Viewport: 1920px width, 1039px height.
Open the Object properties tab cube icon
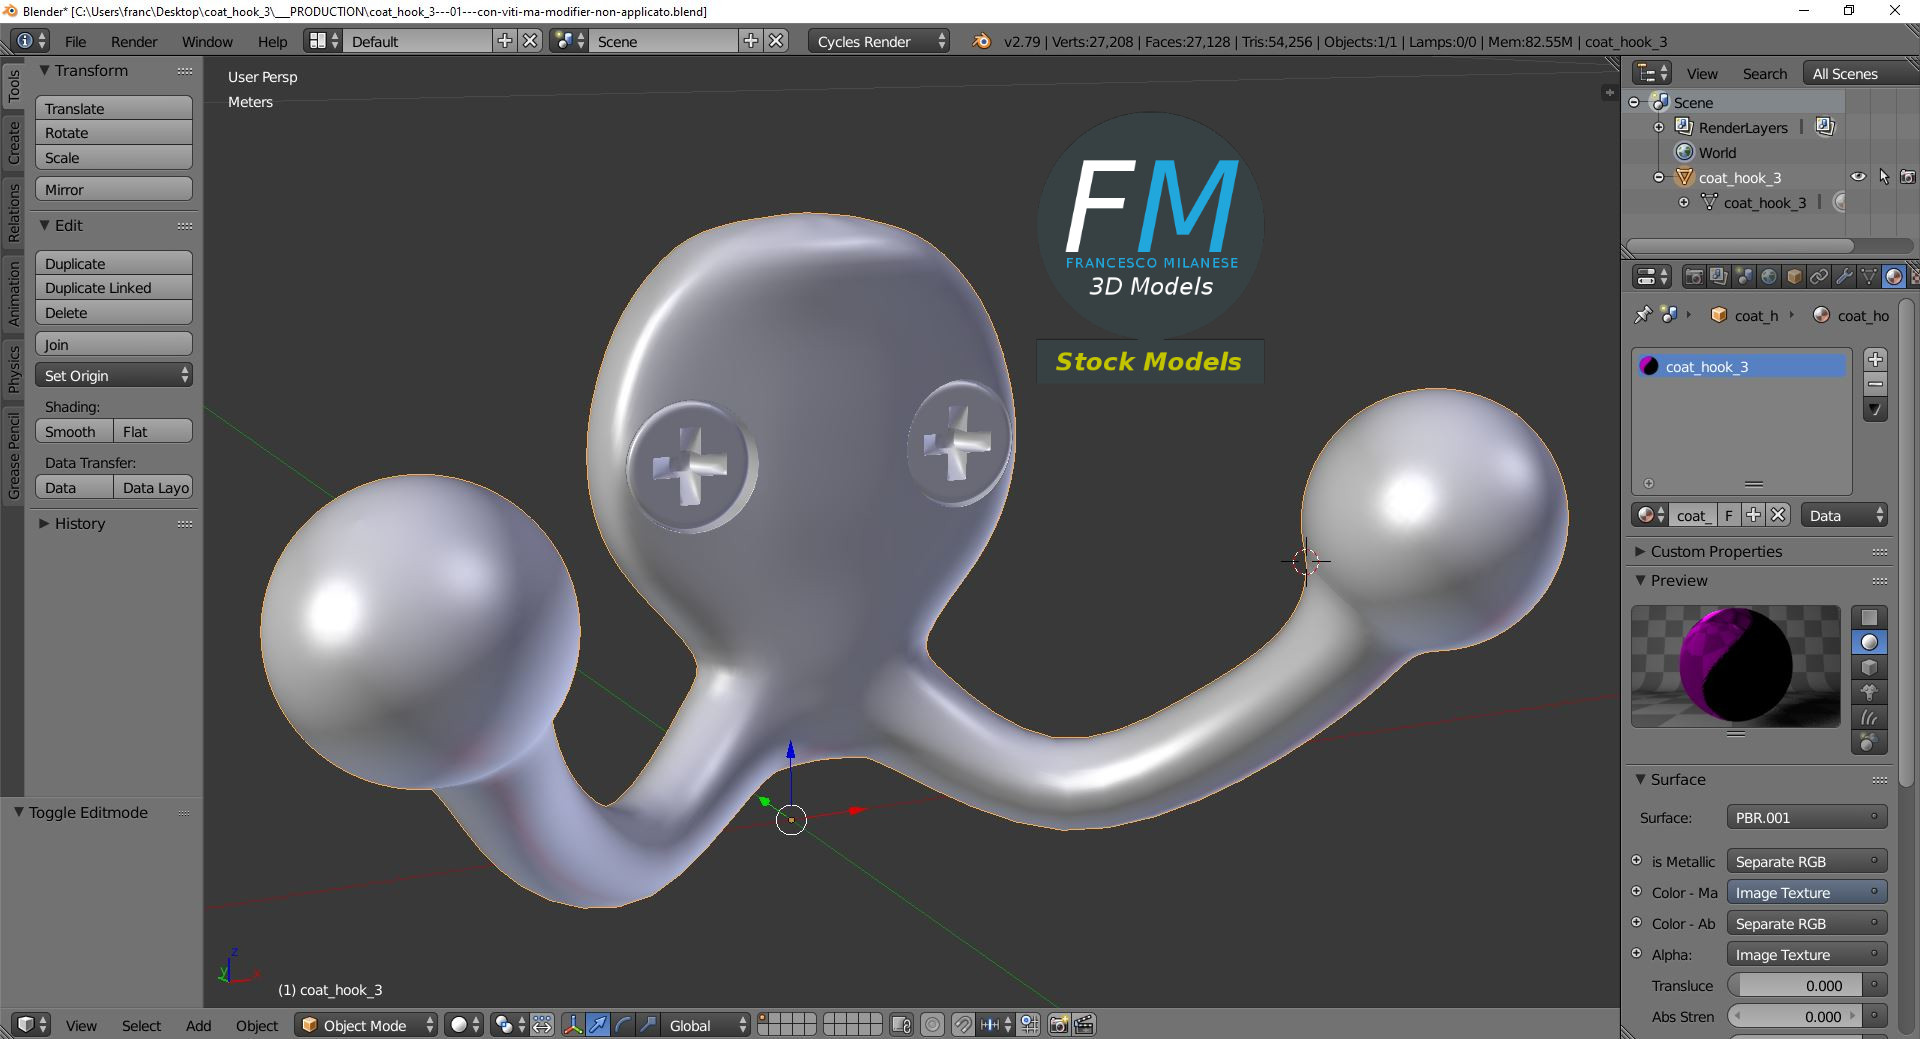point(1794,277)
